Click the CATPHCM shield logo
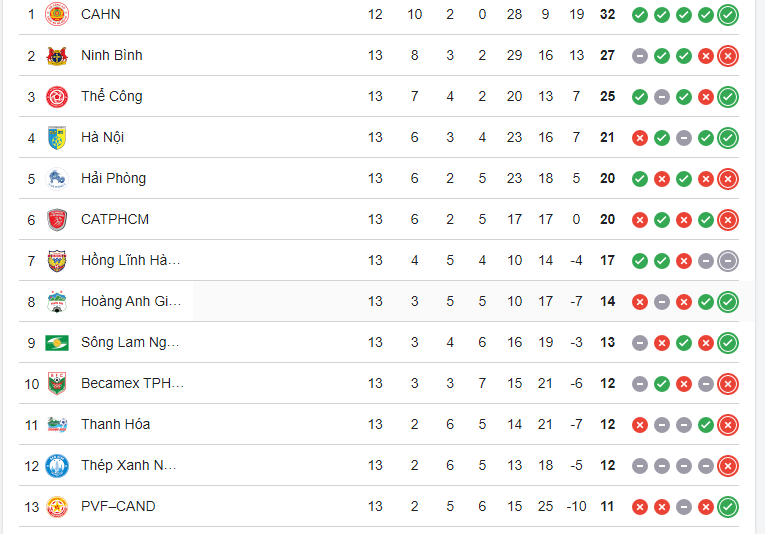765x534 pixels. [x=57, y=219]
